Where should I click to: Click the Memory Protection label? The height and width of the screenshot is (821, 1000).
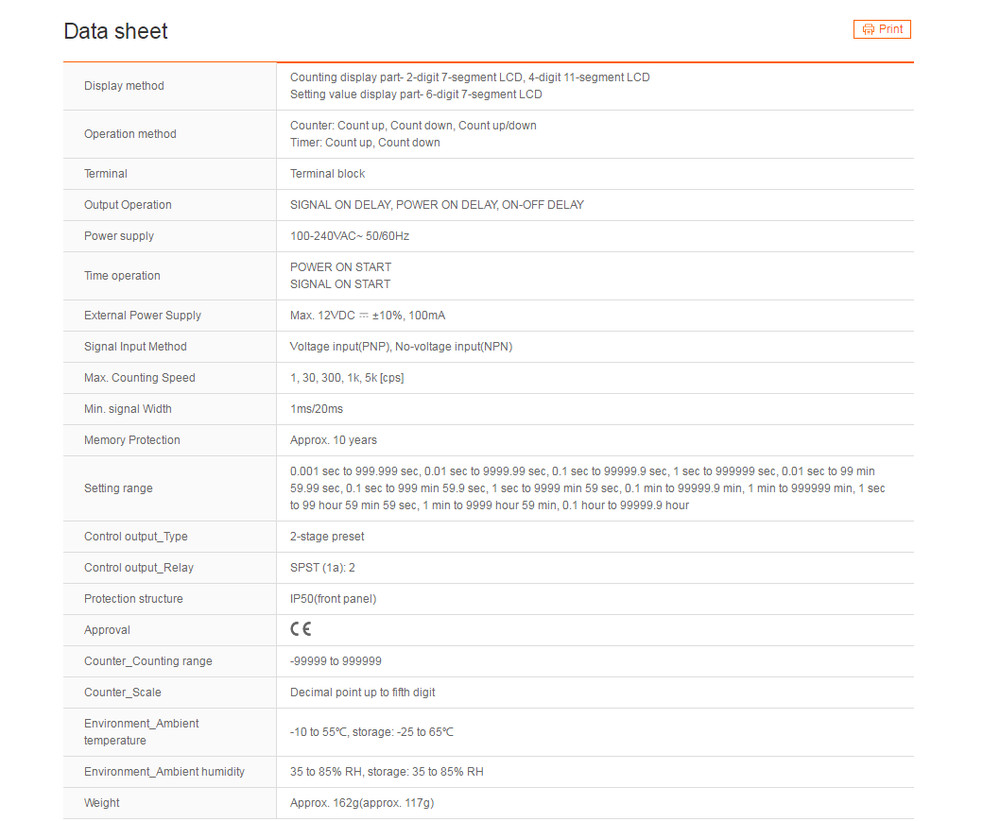click(132, 440)
